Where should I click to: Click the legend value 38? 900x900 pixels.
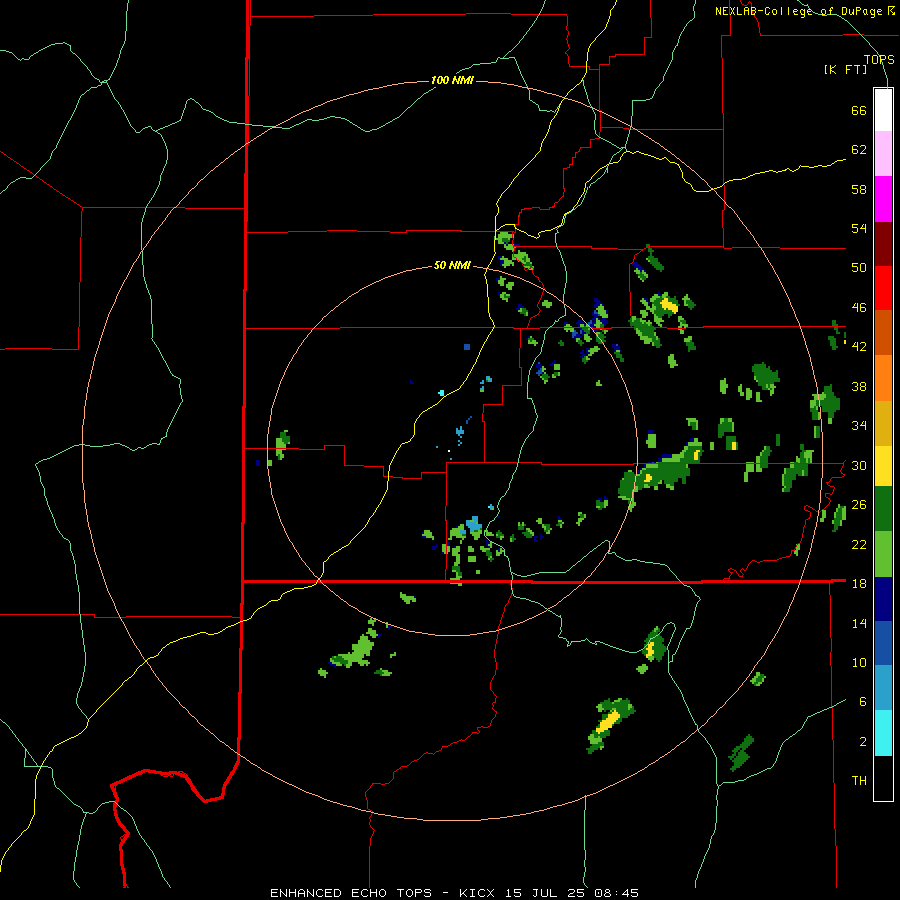(859, 386)
